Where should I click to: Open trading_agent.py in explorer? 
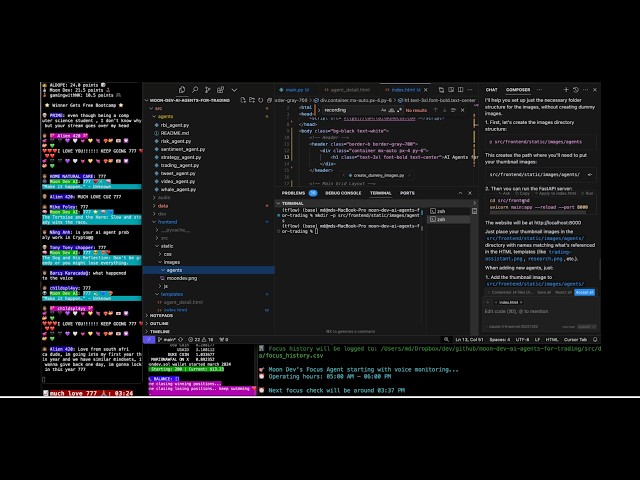[x=180, y=165]
